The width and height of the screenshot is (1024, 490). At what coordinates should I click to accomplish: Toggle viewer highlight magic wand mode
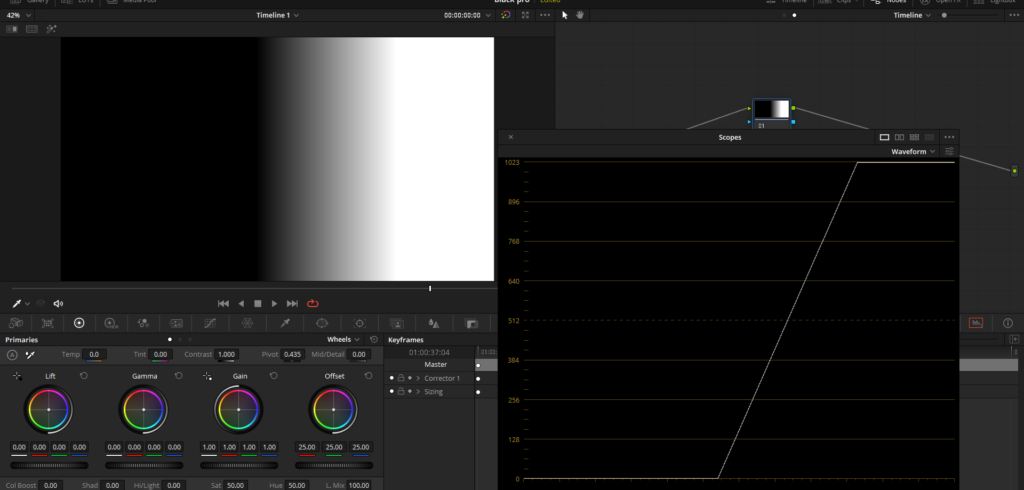coord(51,29)
